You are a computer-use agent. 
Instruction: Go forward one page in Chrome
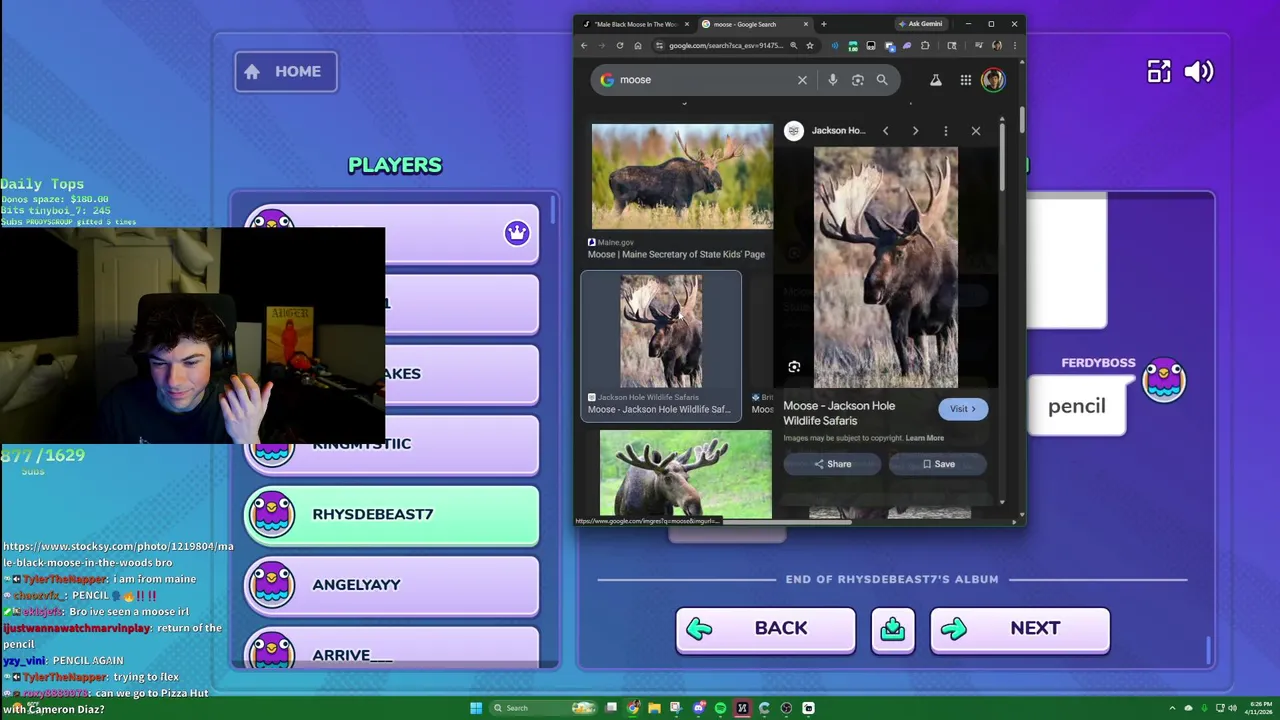[x=601, y=45]
